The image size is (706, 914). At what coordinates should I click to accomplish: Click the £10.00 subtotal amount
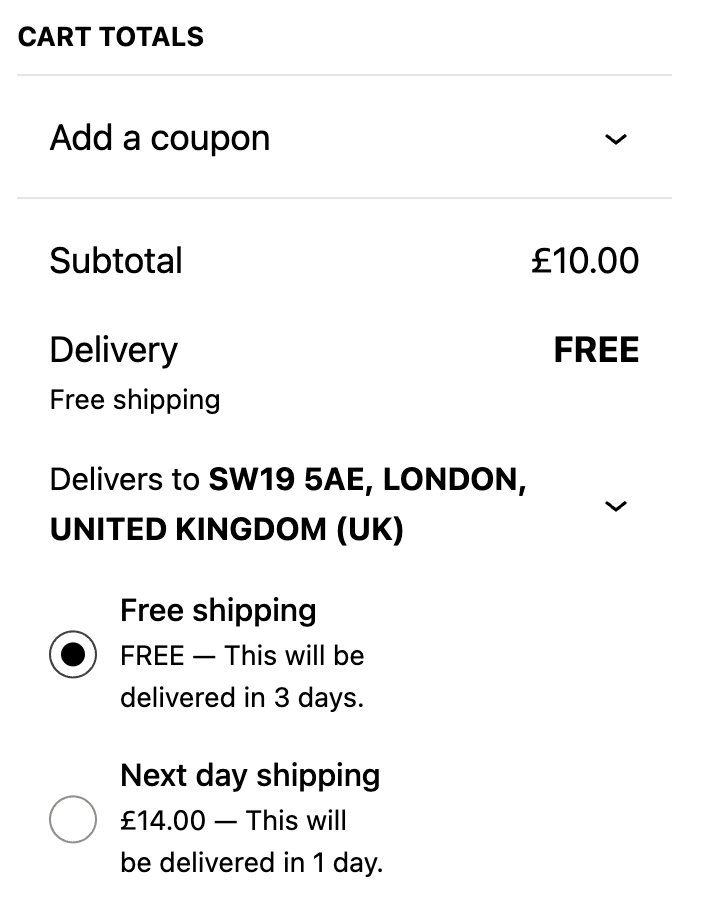pos(584,260)
